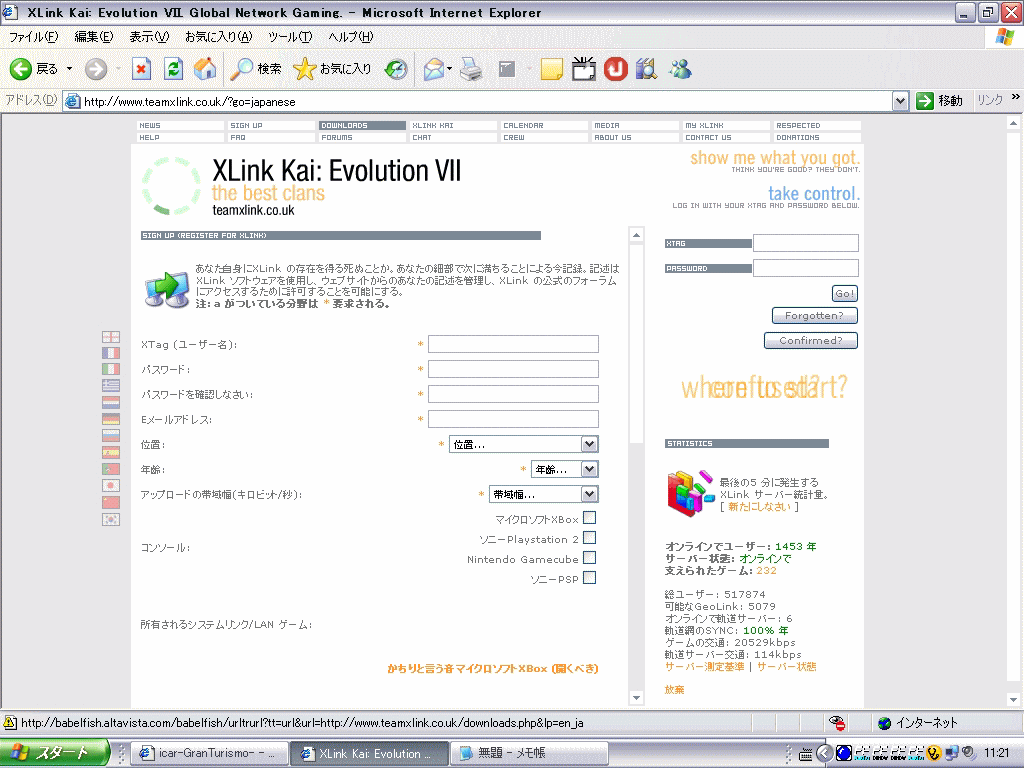Screen dimensions: 1024x768
Task: Select the Korean flag language icon
Action: (111, 520)
